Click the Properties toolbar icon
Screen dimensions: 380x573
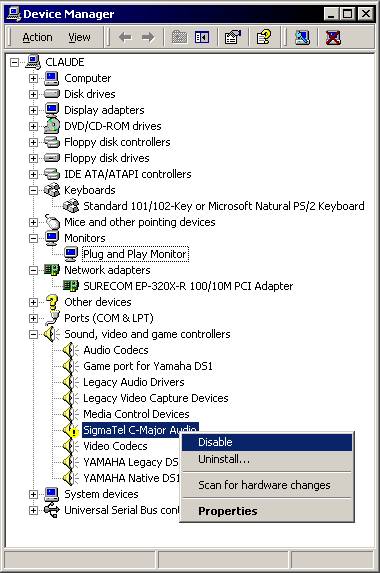click(x=233, y=37)
